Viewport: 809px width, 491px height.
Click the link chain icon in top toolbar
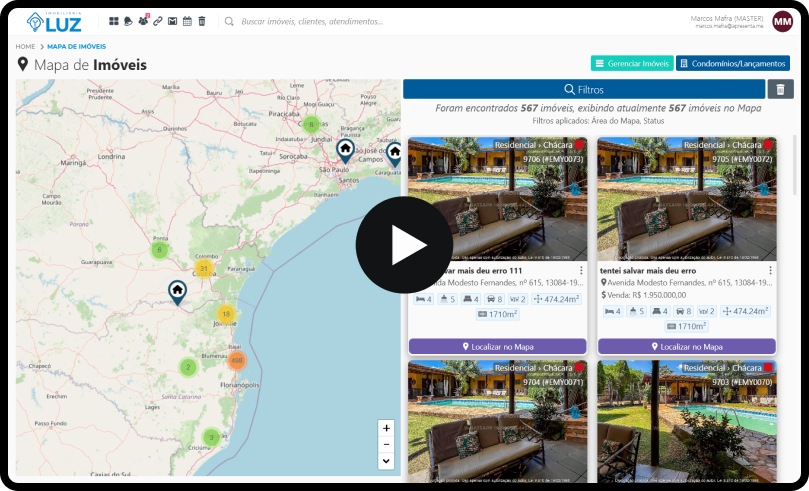(x=158, y=21)
